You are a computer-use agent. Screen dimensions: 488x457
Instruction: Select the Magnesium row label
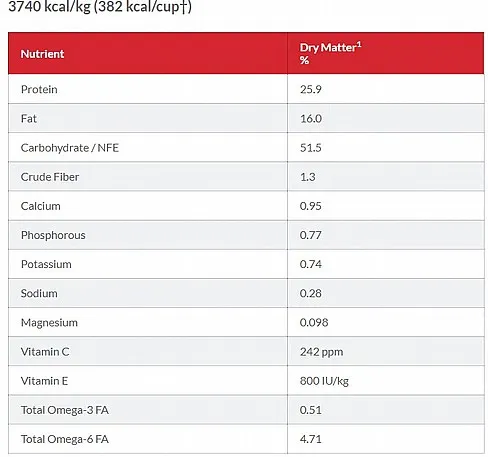point(49,323)
